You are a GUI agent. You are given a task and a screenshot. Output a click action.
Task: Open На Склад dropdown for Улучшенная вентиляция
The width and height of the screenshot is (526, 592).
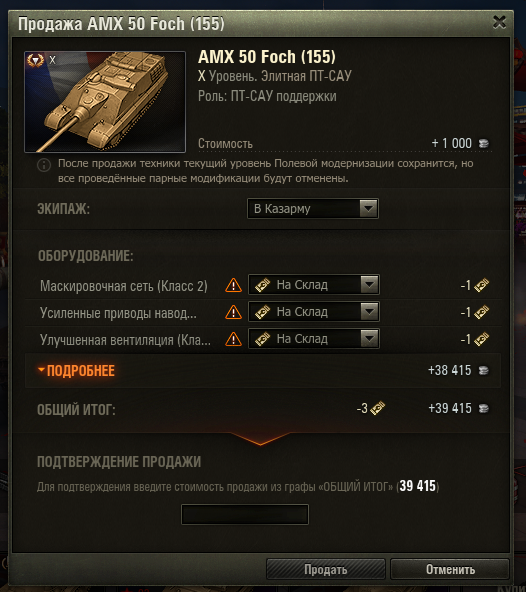[x=314, y=339]
